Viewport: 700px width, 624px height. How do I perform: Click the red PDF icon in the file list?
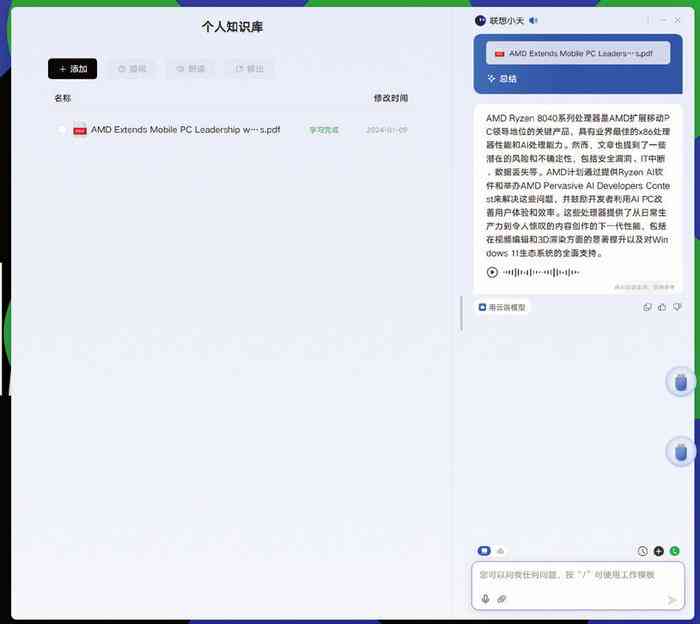pyautogui.click(x=80, y=129)
